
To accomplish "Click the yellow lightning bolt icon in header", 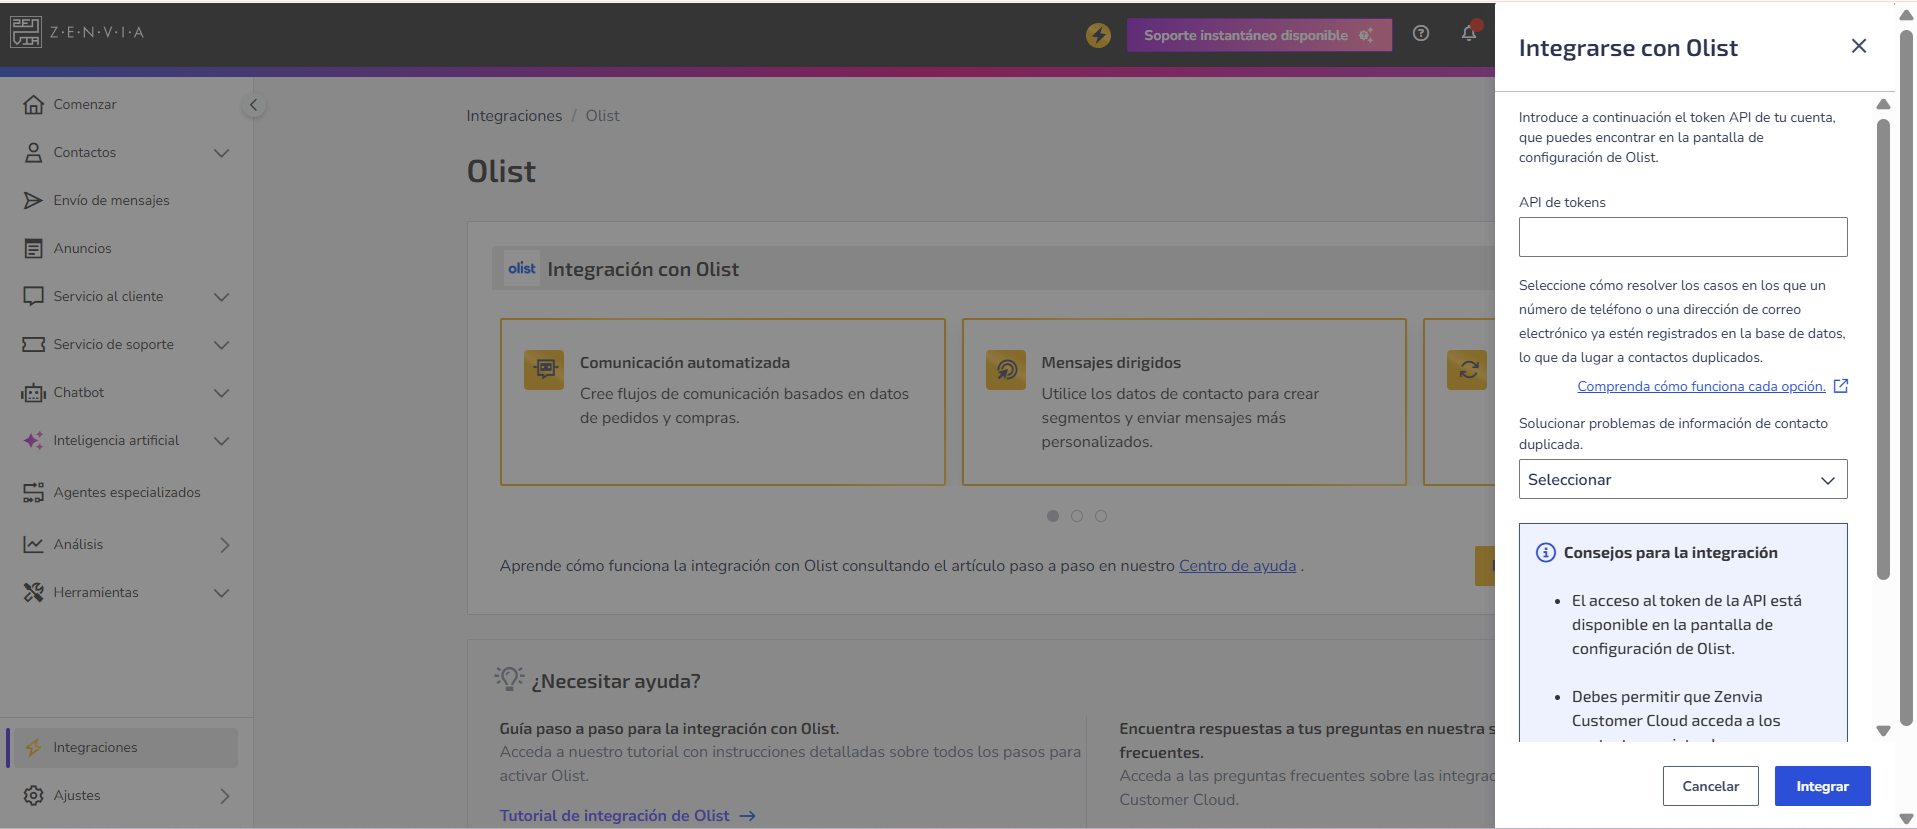I will (x=1098, y=35).
